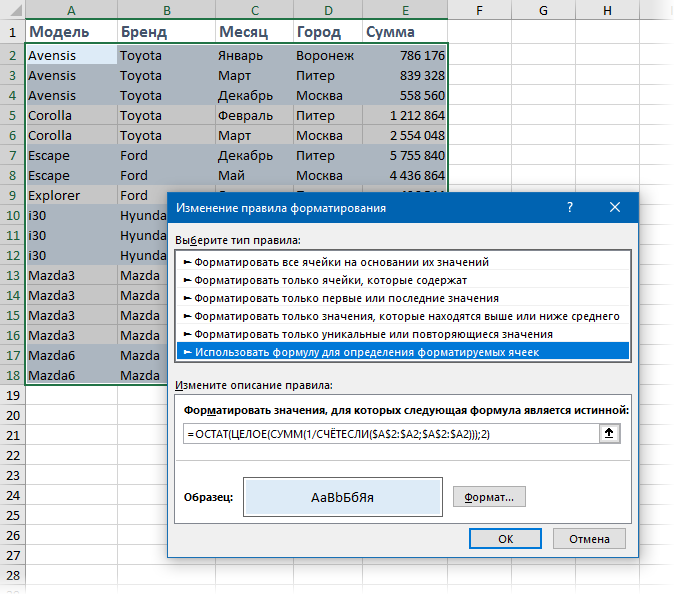Select rule type about выше или ниже среднего
Viewport: 675px width, 595px height.
point(403,316)
